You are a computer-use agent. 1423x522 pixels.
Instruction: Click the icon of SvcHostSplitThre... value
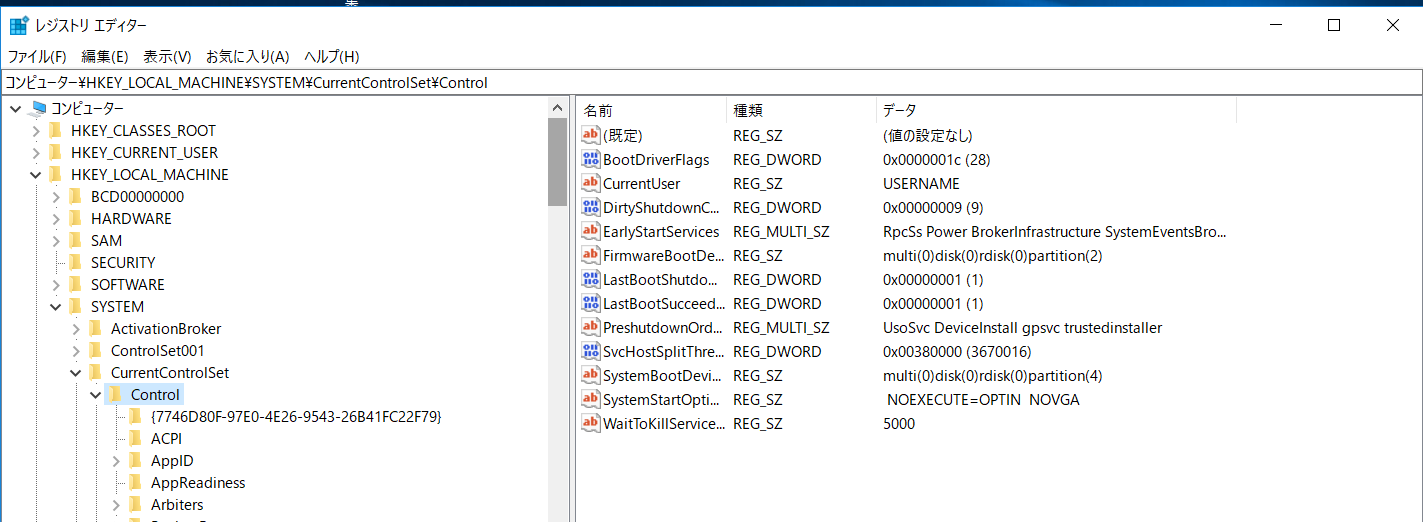[591, 351]
